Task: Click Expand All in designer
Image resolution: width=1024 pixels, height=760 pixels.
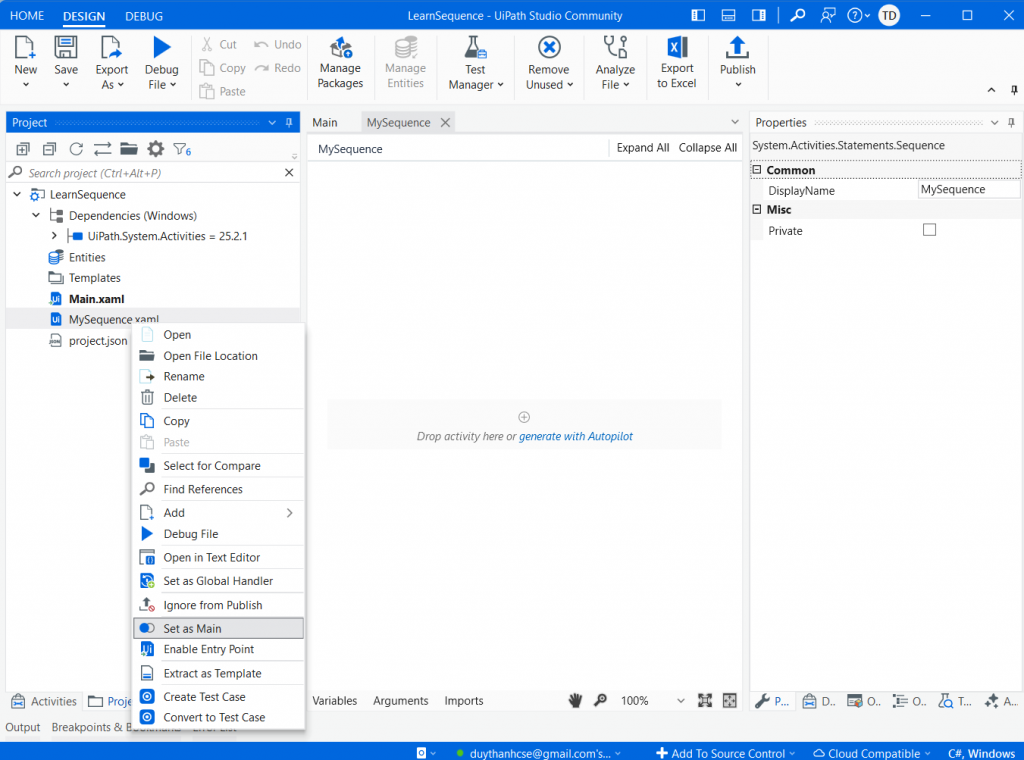Action: tap(643, 148)
